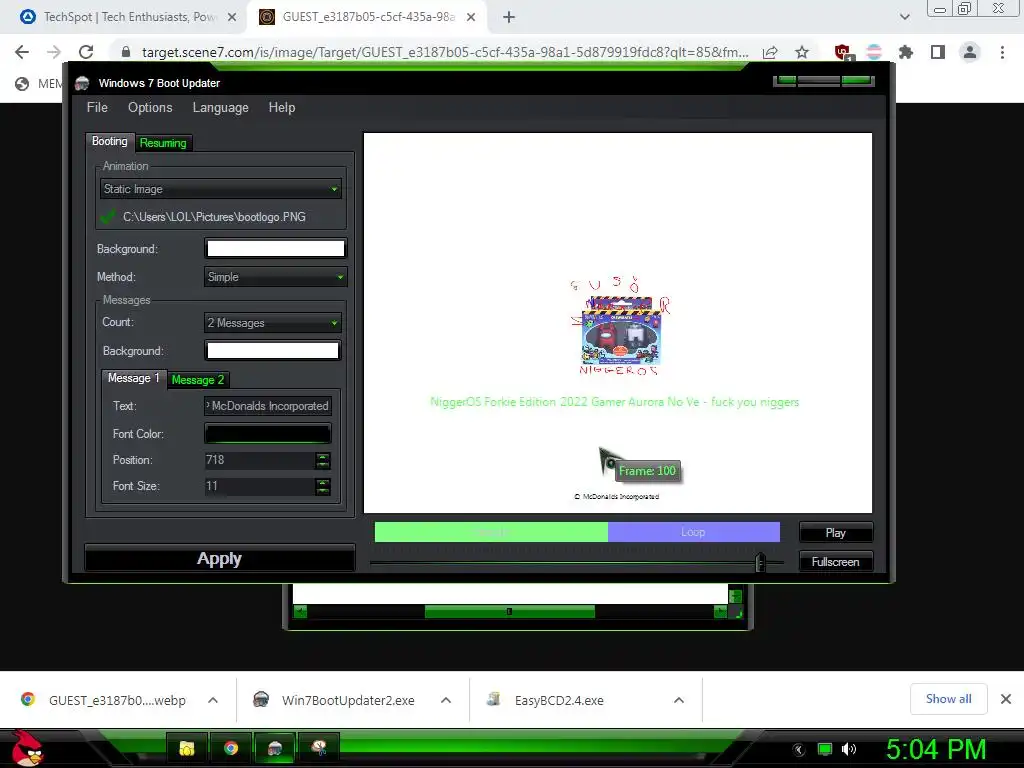Expand the Static Image animation dropdown
Image resolution: width=1024 pixels, height=768 pixels.
click(221, 189)
